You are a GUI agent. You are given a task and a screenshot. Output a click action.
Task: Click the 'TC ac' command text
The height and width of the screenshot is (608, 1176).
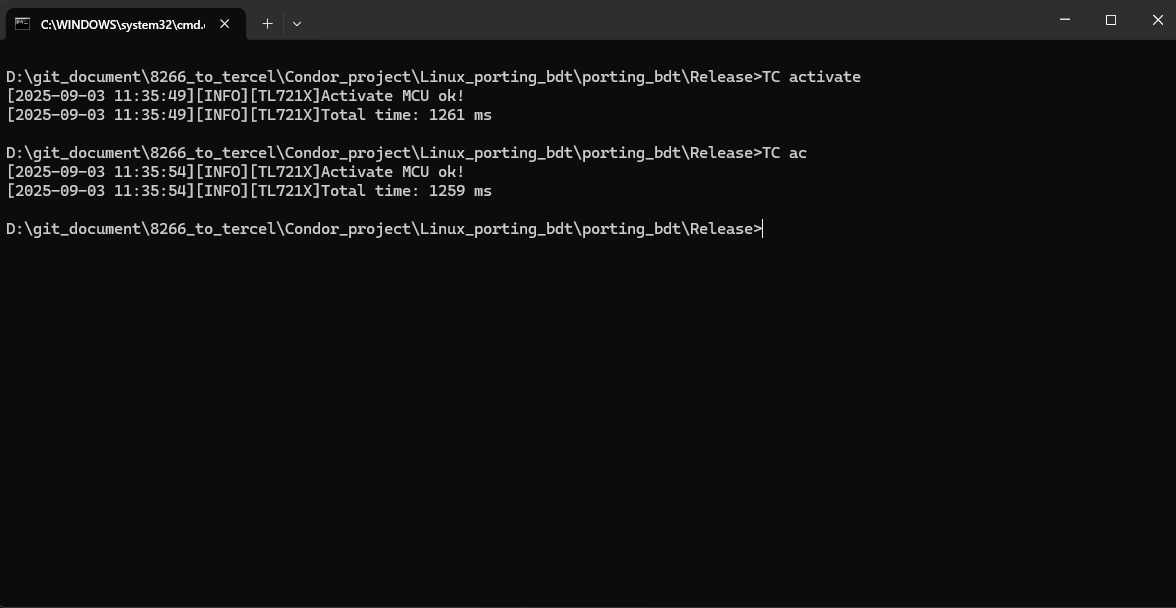tap(784, 153)
